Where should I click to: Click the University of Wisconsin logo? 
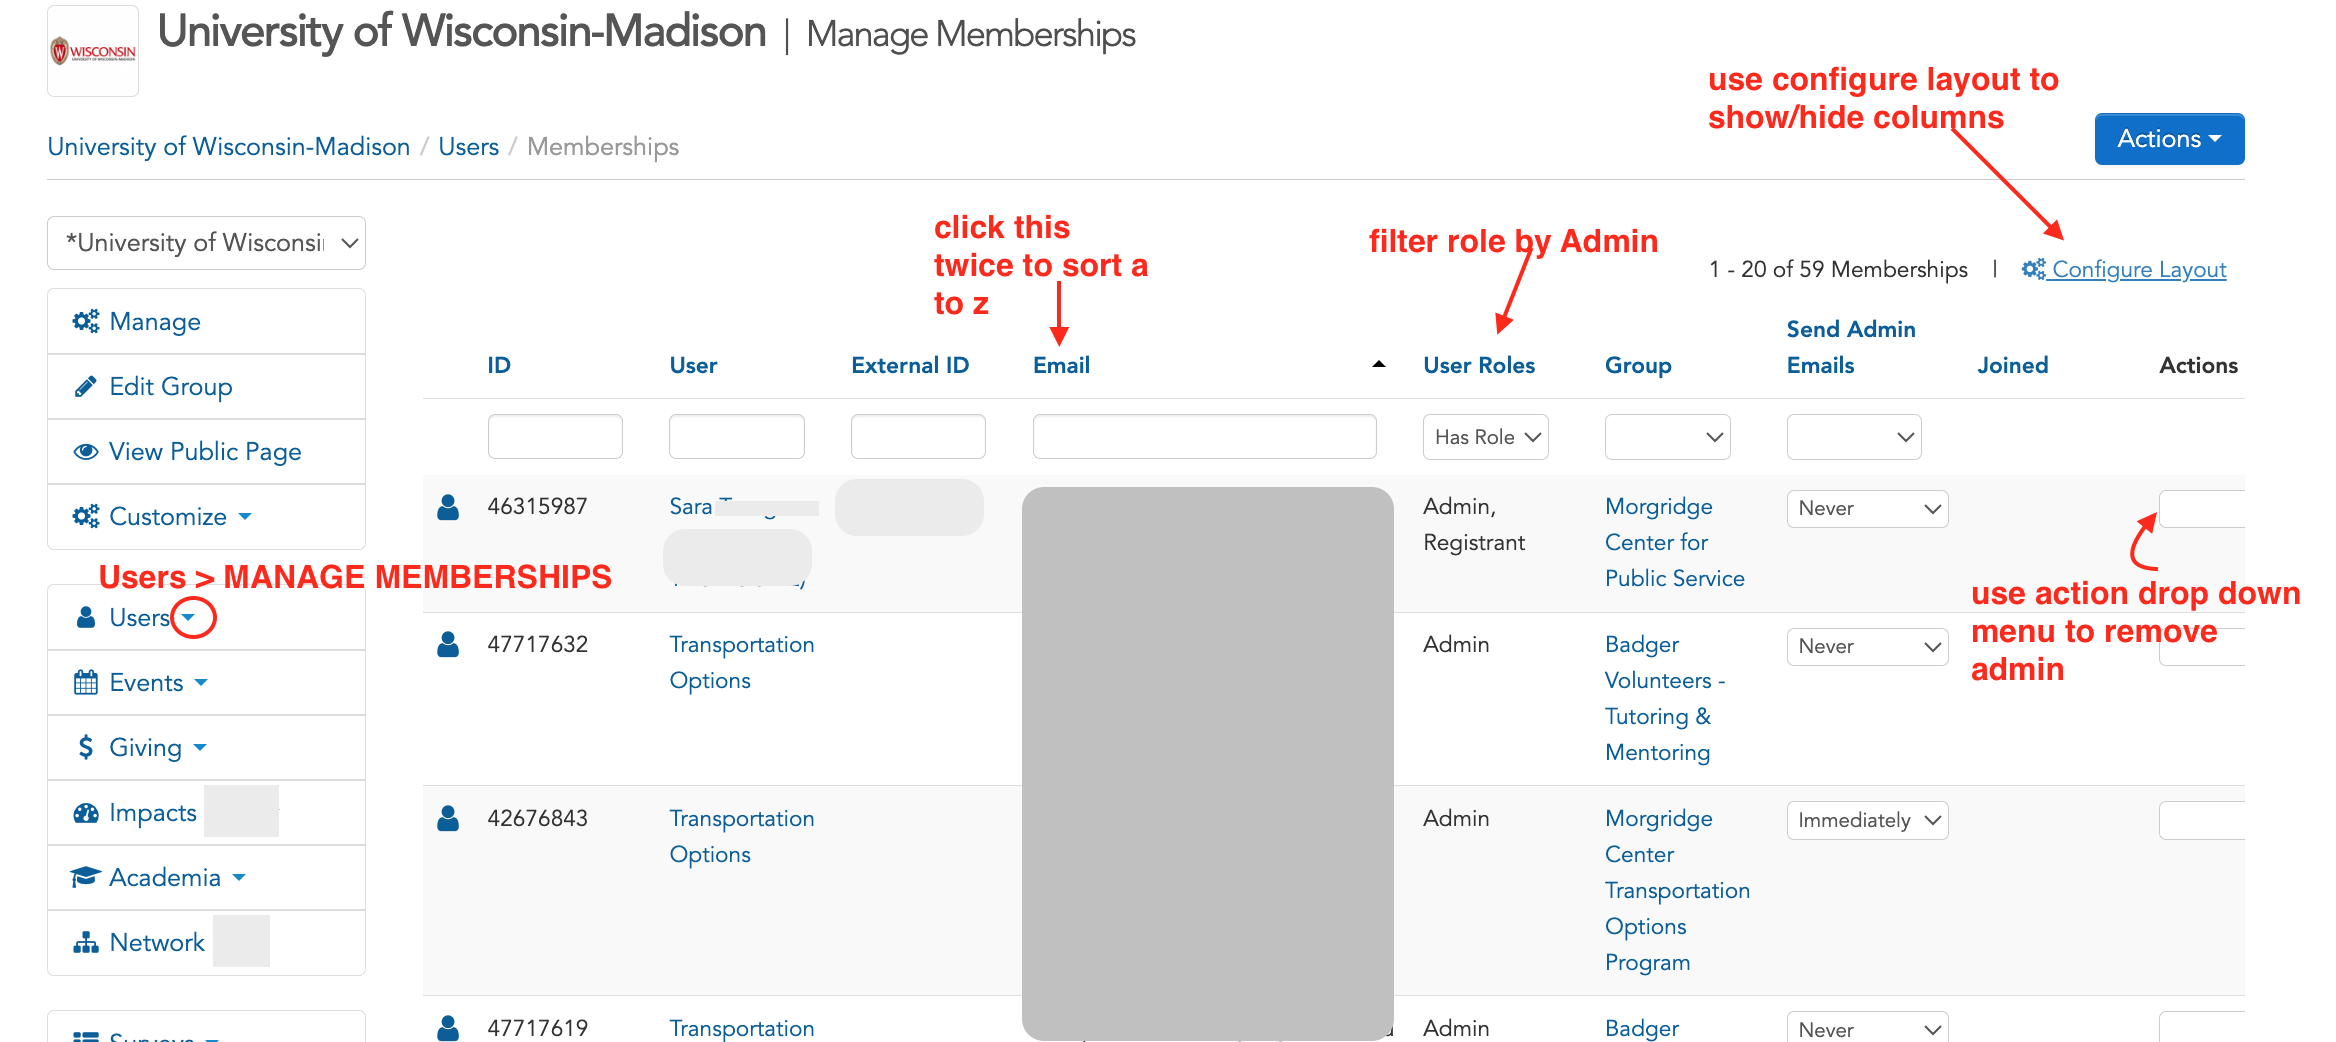pos(93,51)
